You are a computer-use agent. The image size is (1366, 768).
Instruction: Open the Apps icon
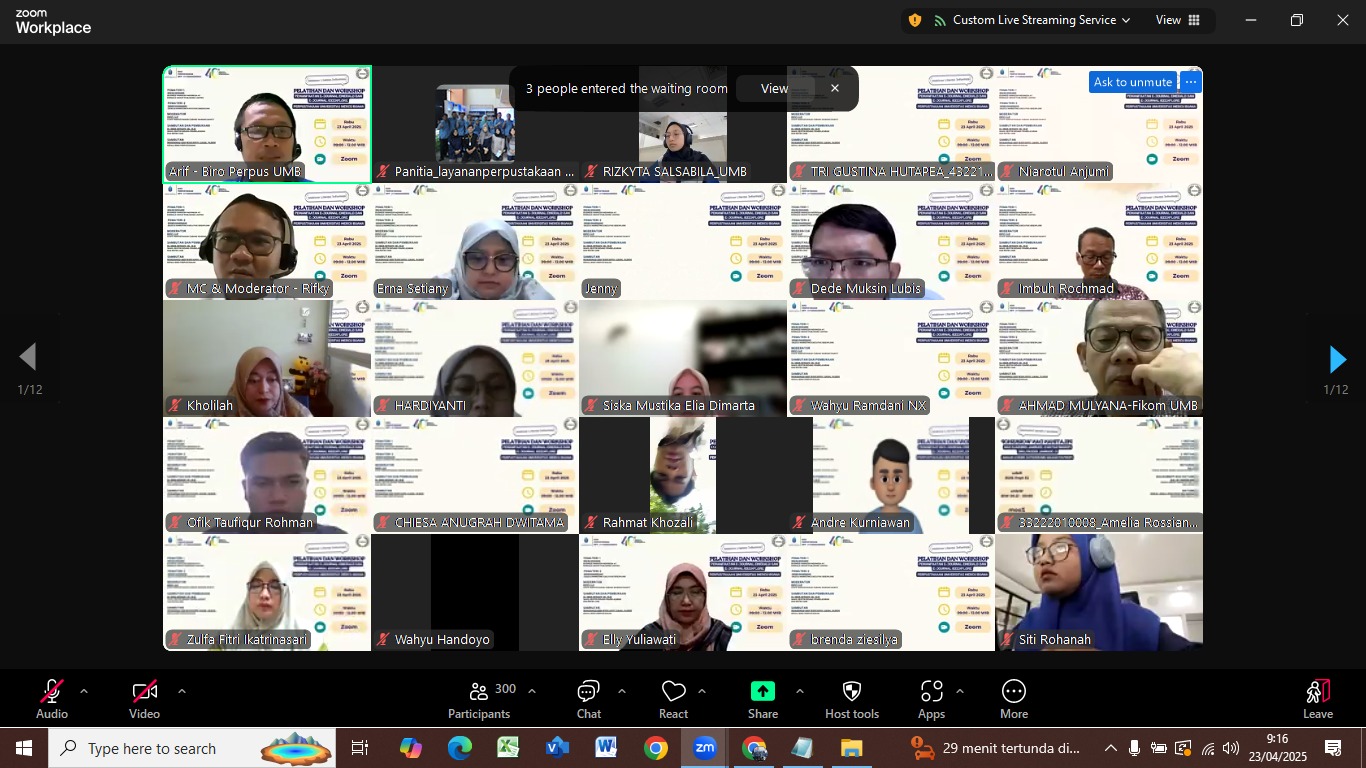coord(931,692)
